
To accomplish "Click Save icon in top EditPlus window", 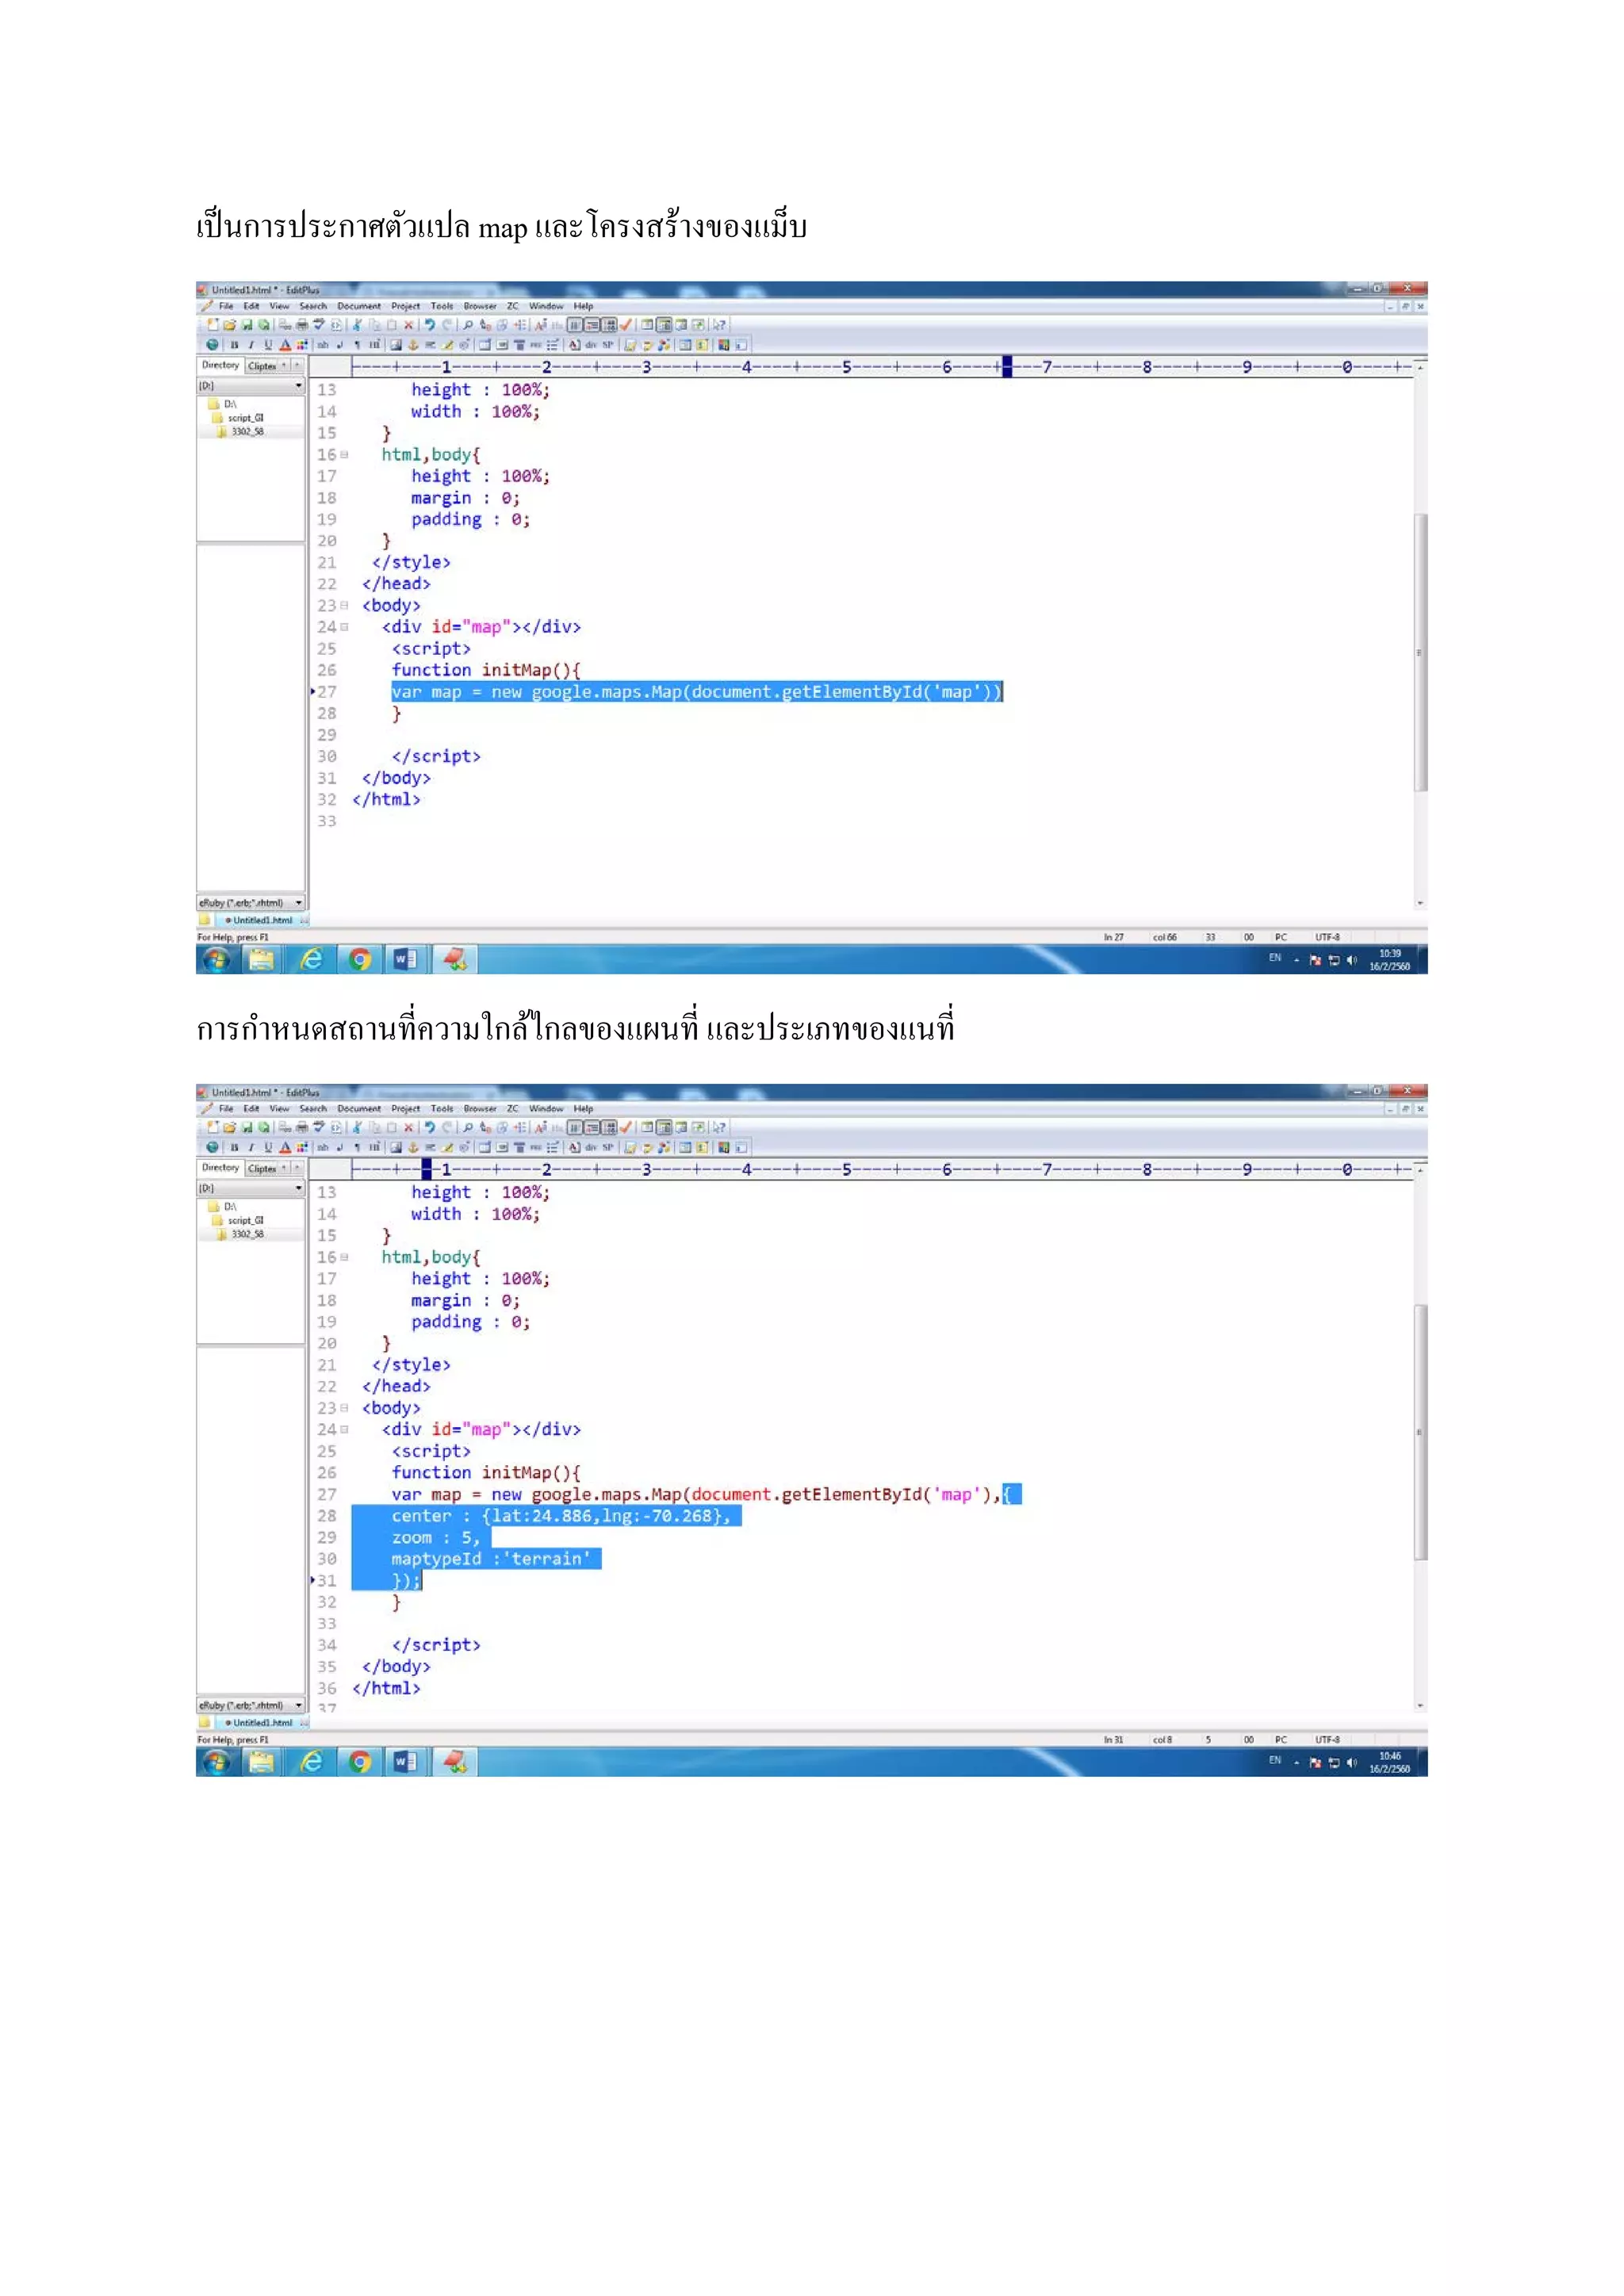I will (247, 325).
